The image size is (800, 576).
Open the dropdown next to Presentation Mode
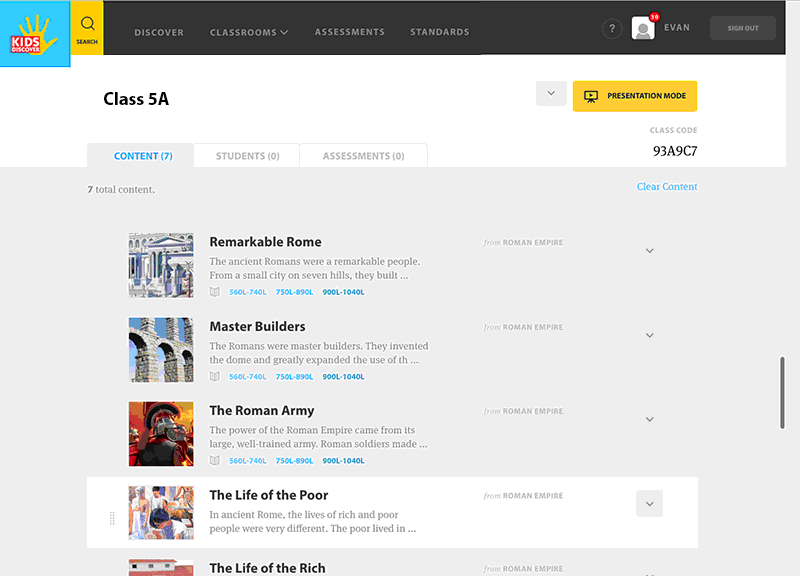(x=550, y=92)
